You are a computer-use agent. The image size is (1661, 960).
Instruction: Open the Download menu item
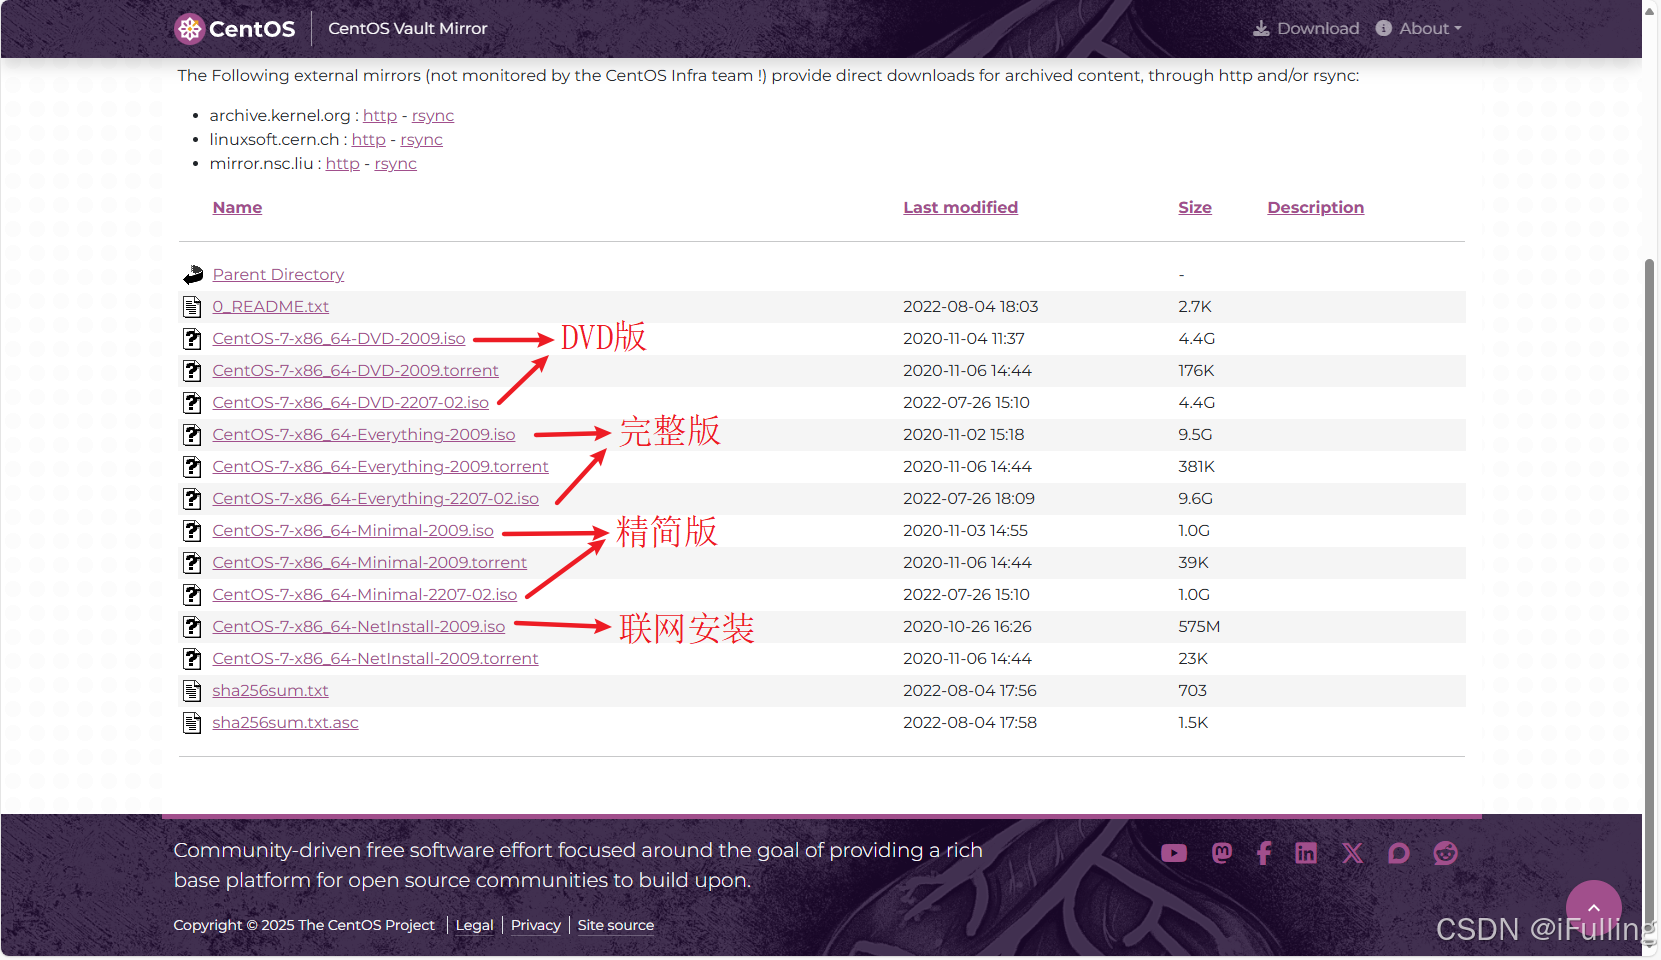pyautogui.click(x=1306, y=29)
